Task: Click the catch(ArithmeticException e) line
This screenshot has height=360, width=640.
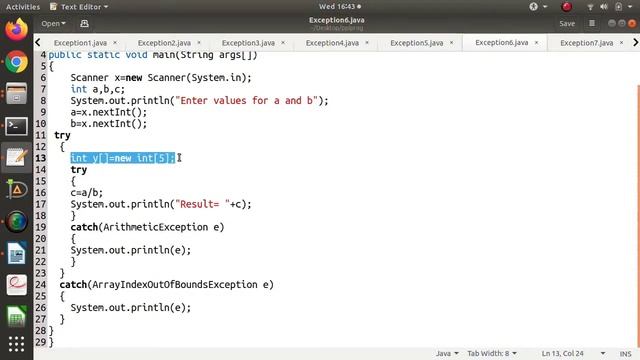Action: (x=147, y=227)
